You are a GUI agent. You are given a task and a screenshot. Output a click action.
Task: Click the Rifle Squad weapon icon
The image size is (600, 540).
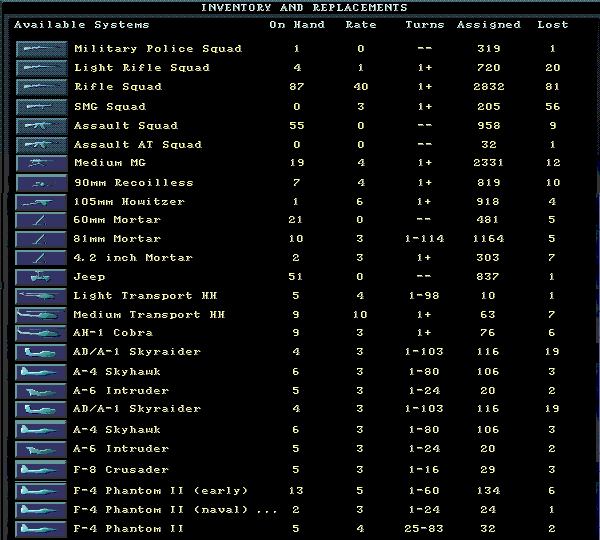coord(41,87)
